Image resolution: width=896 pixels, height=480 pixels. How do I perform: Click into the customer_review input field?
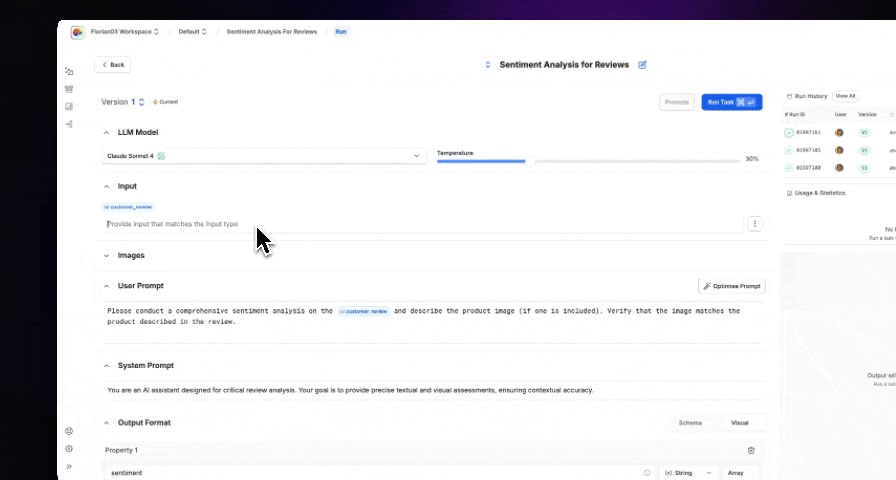(x=420, y=224)
